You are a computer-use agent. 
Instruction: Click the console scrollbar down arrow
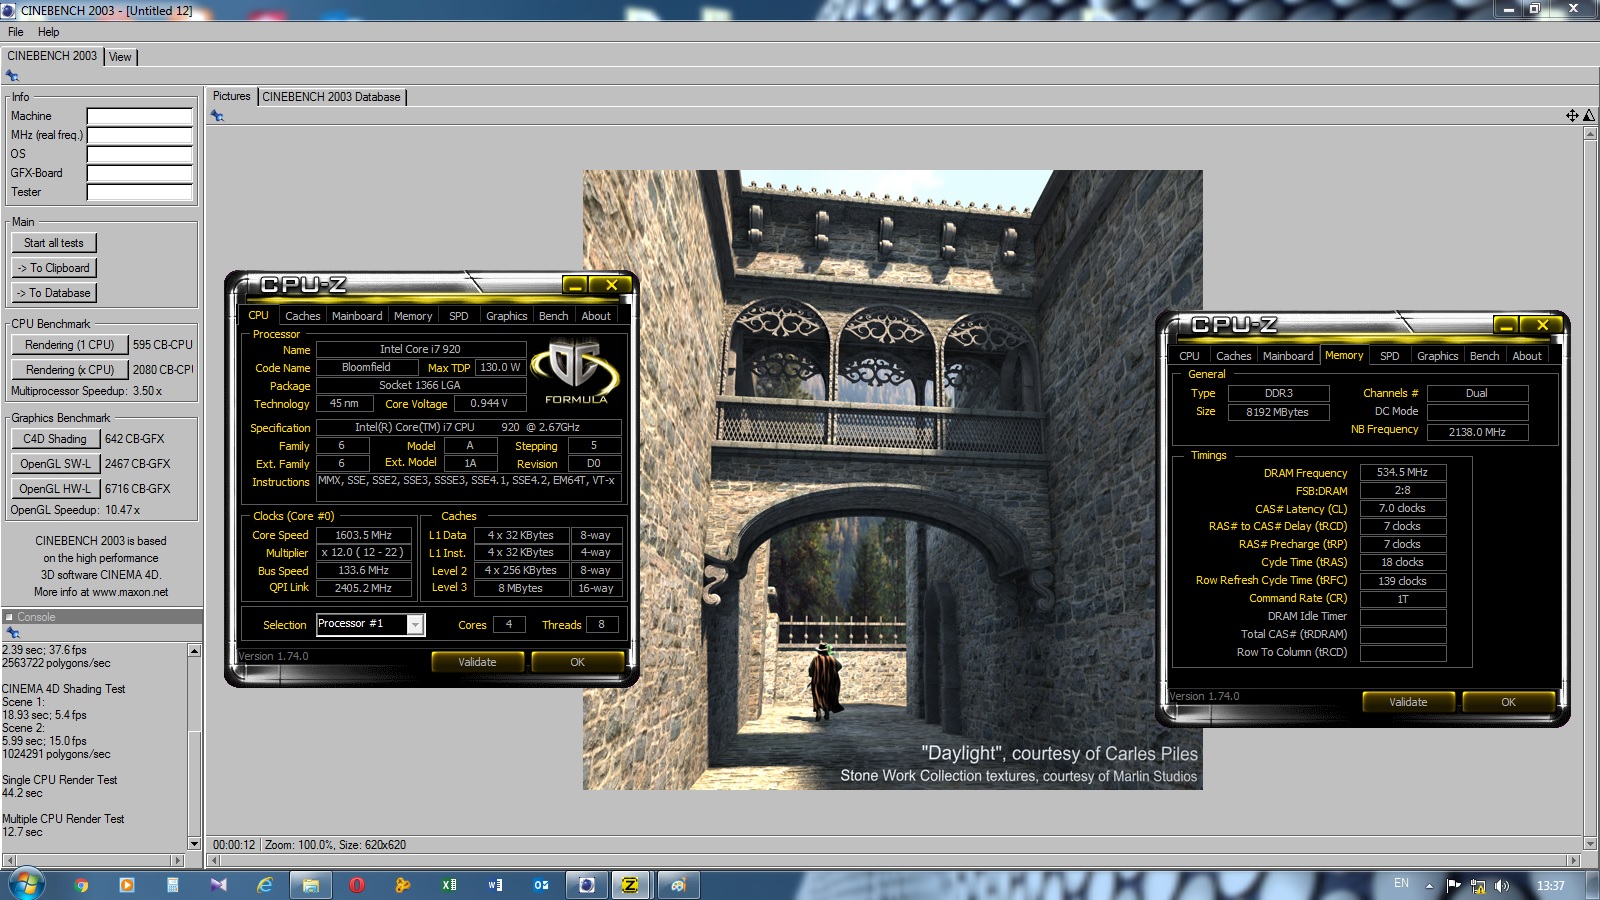point(194,844)
